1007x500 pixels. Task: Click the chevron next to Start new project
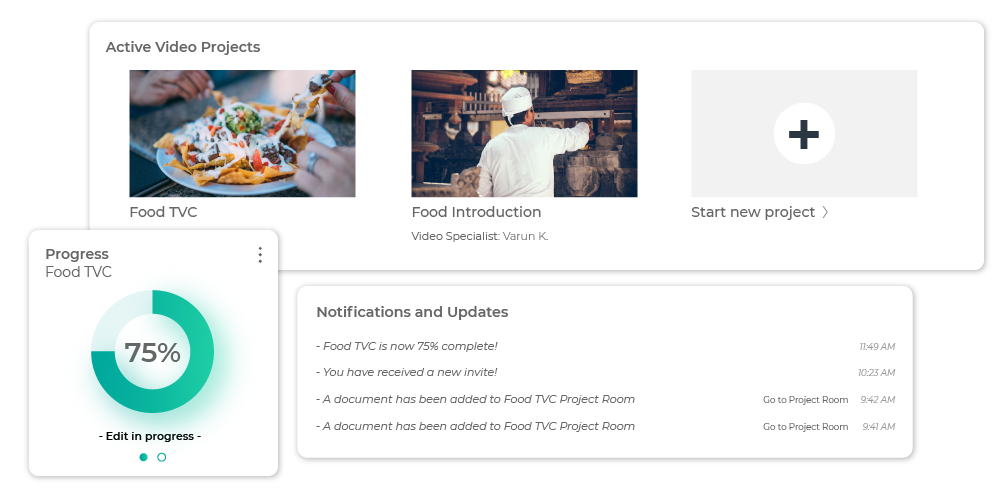[825, 212]
